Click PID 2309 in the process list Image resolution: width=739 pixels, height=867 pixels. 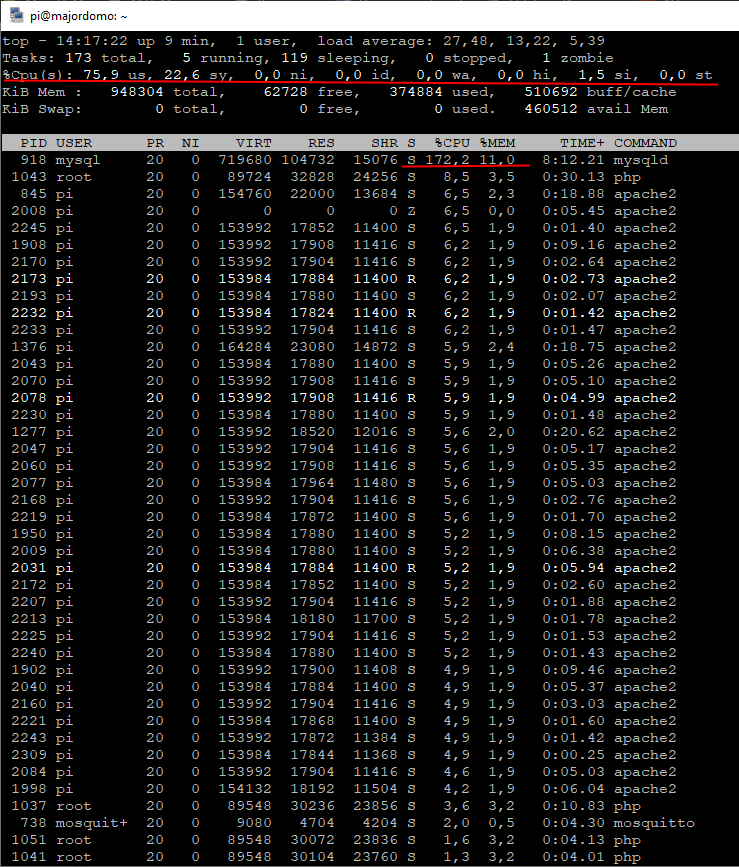point(29,755)
